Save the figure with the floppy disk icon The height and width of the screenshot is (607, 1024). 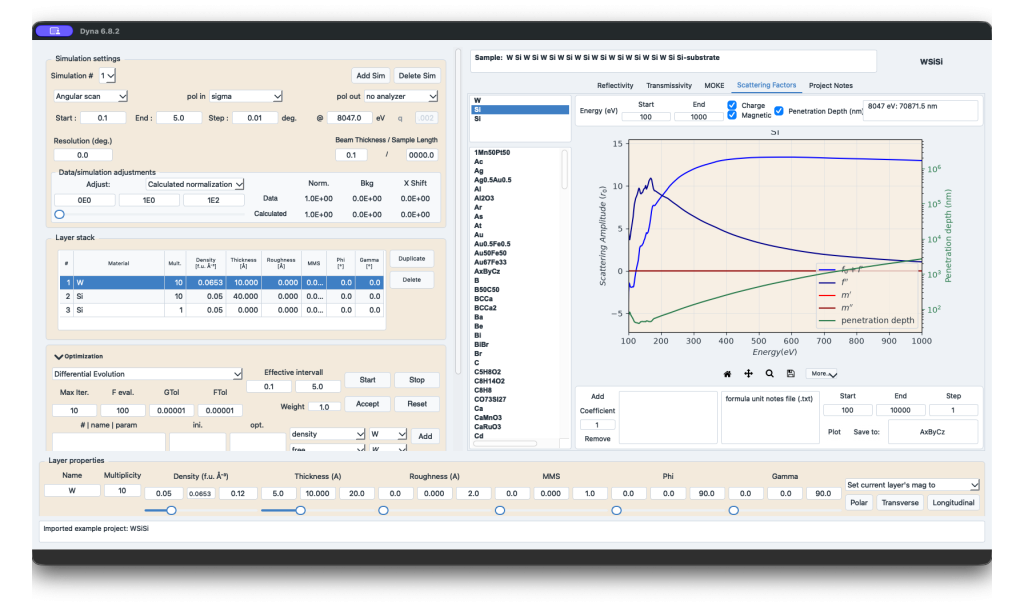tap(790, 374)
